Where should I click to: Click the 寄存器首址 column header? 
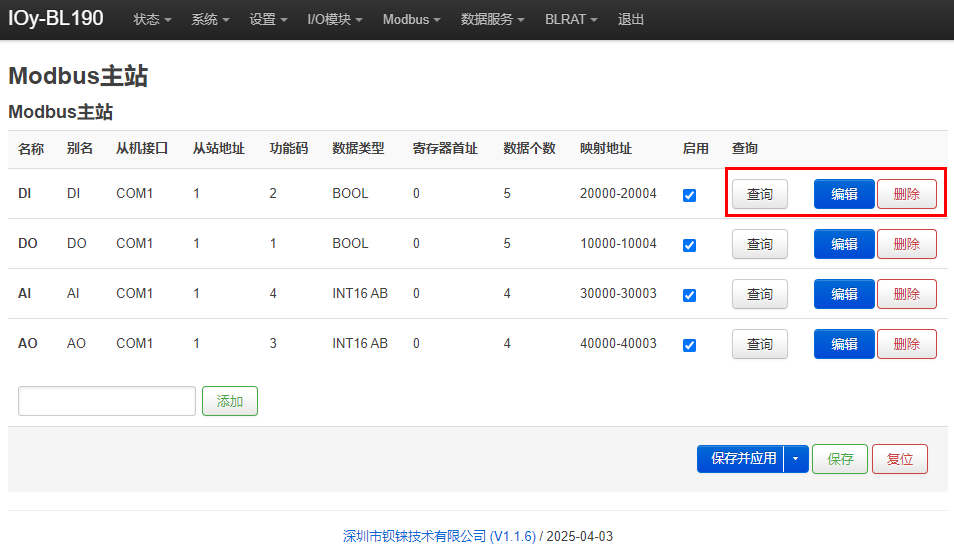click(x=445, y=148)
